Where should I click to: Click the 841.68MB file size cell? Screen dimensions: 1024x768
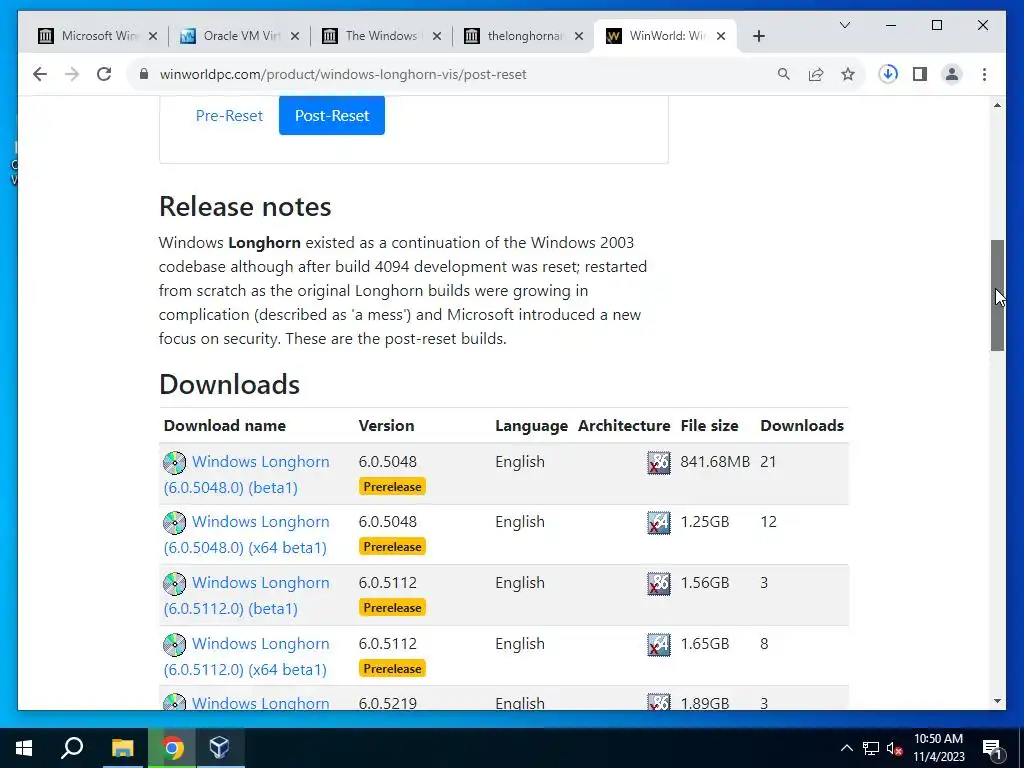pyautogui.click(x=715, y=462)
